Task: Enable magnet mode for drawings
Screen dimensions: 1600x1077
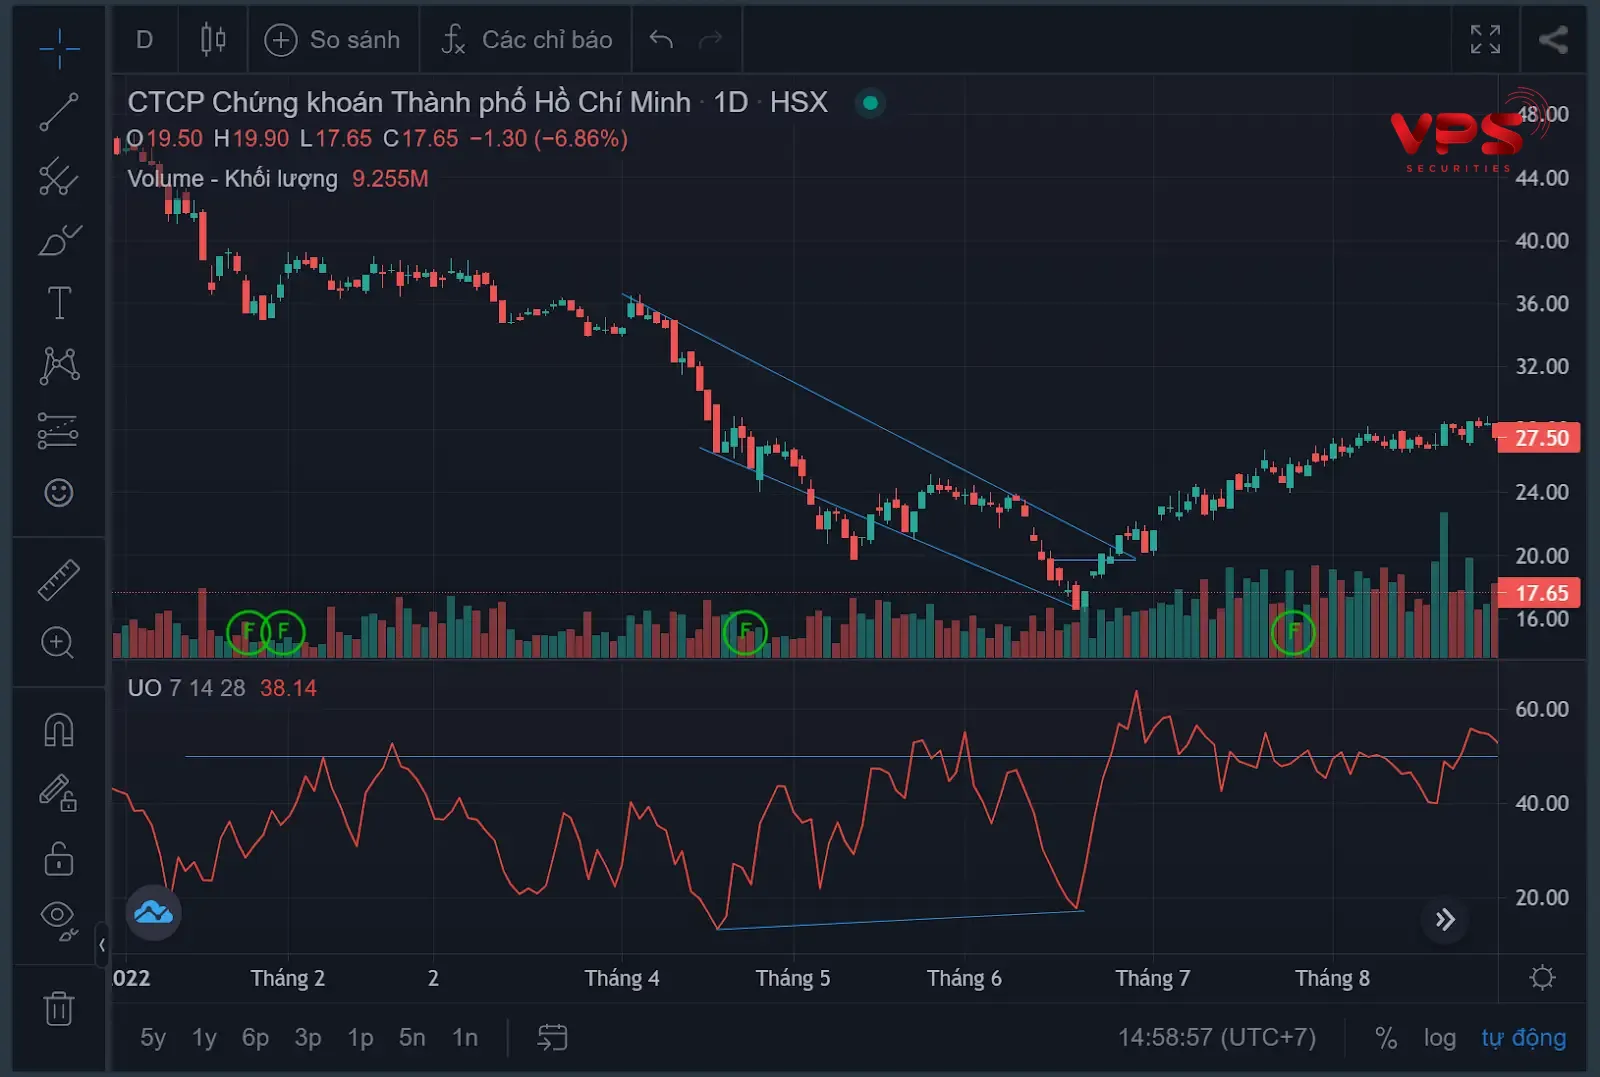Action: (x=59, y=730)
